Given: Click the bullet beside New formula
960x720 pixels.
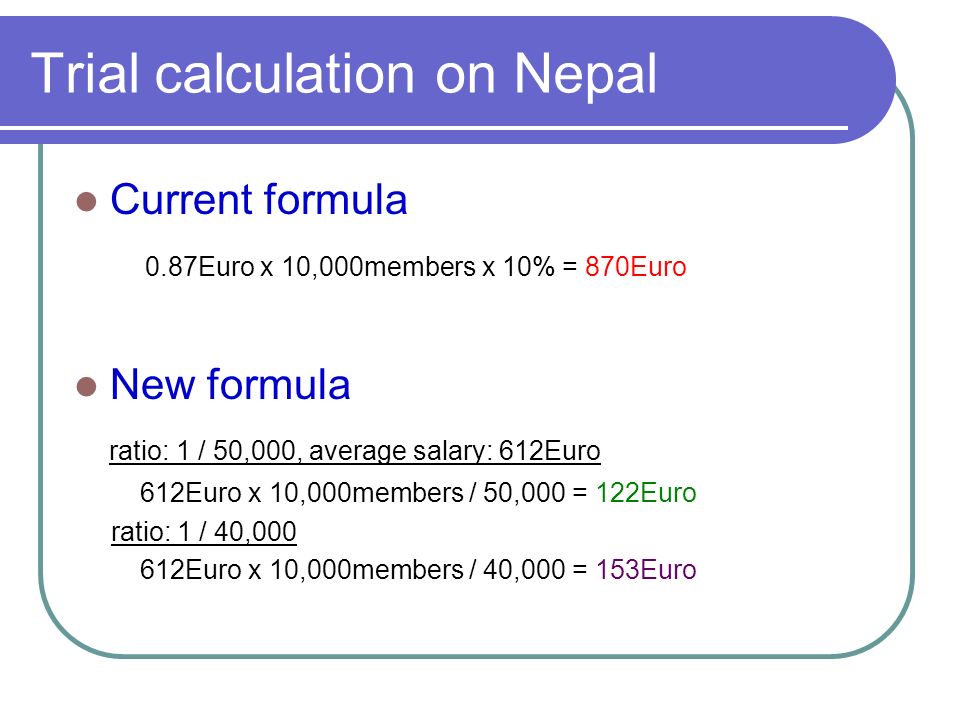Looking at the screenshot, I should tap(86, 387).
